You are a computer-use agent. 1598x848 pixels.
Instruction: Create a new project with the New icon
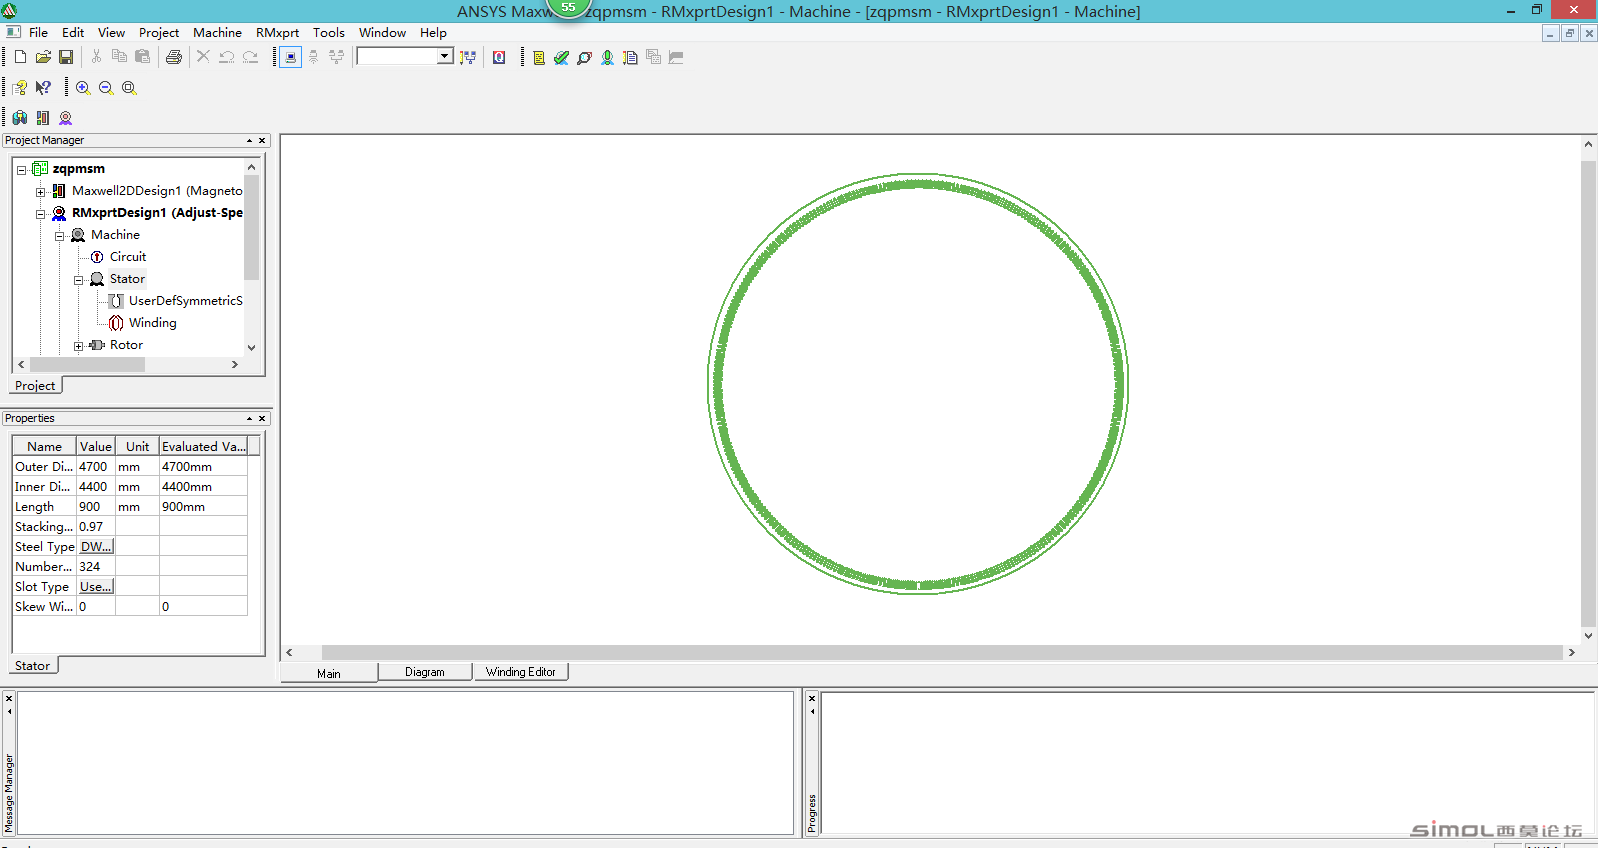[20, 57]
